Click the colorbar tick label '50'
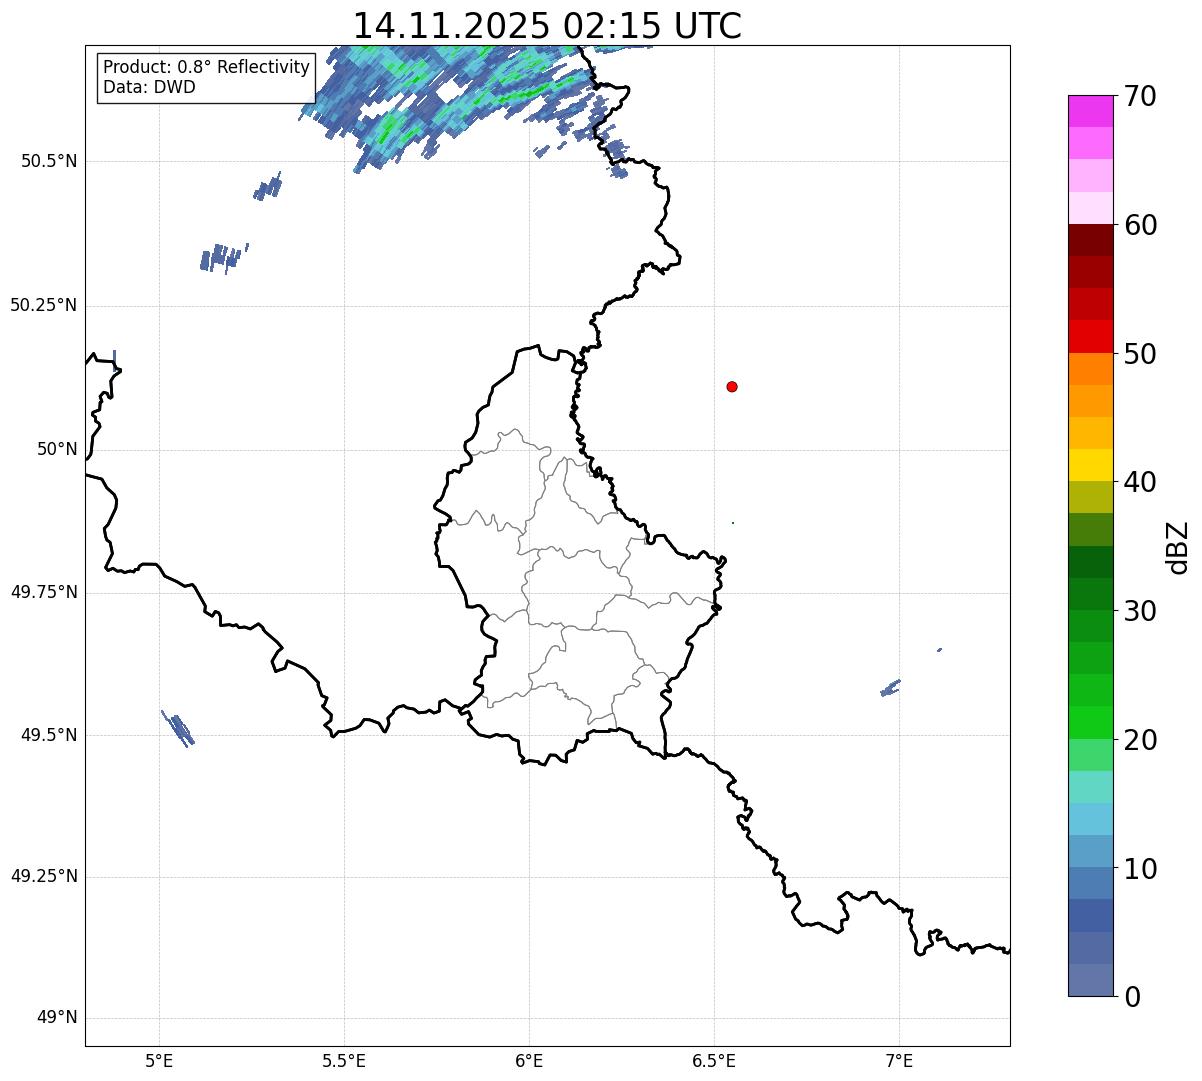Image resolution: width=1202 pixels, height=1081 pixels. point(1140,354)
